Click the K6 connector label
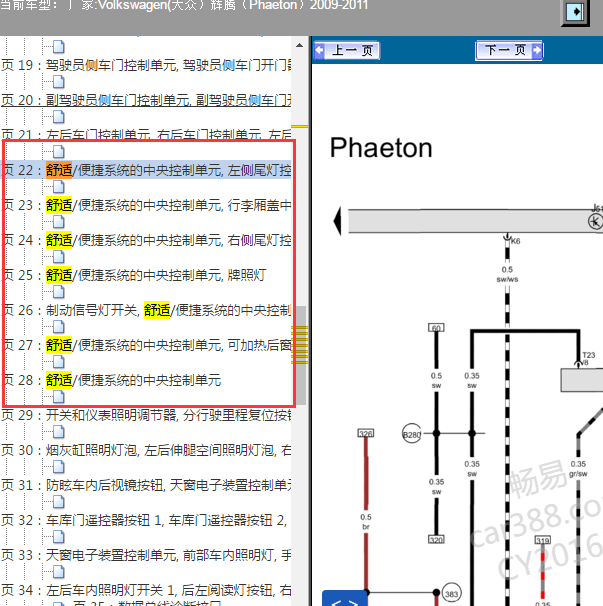 click(516, 241)
